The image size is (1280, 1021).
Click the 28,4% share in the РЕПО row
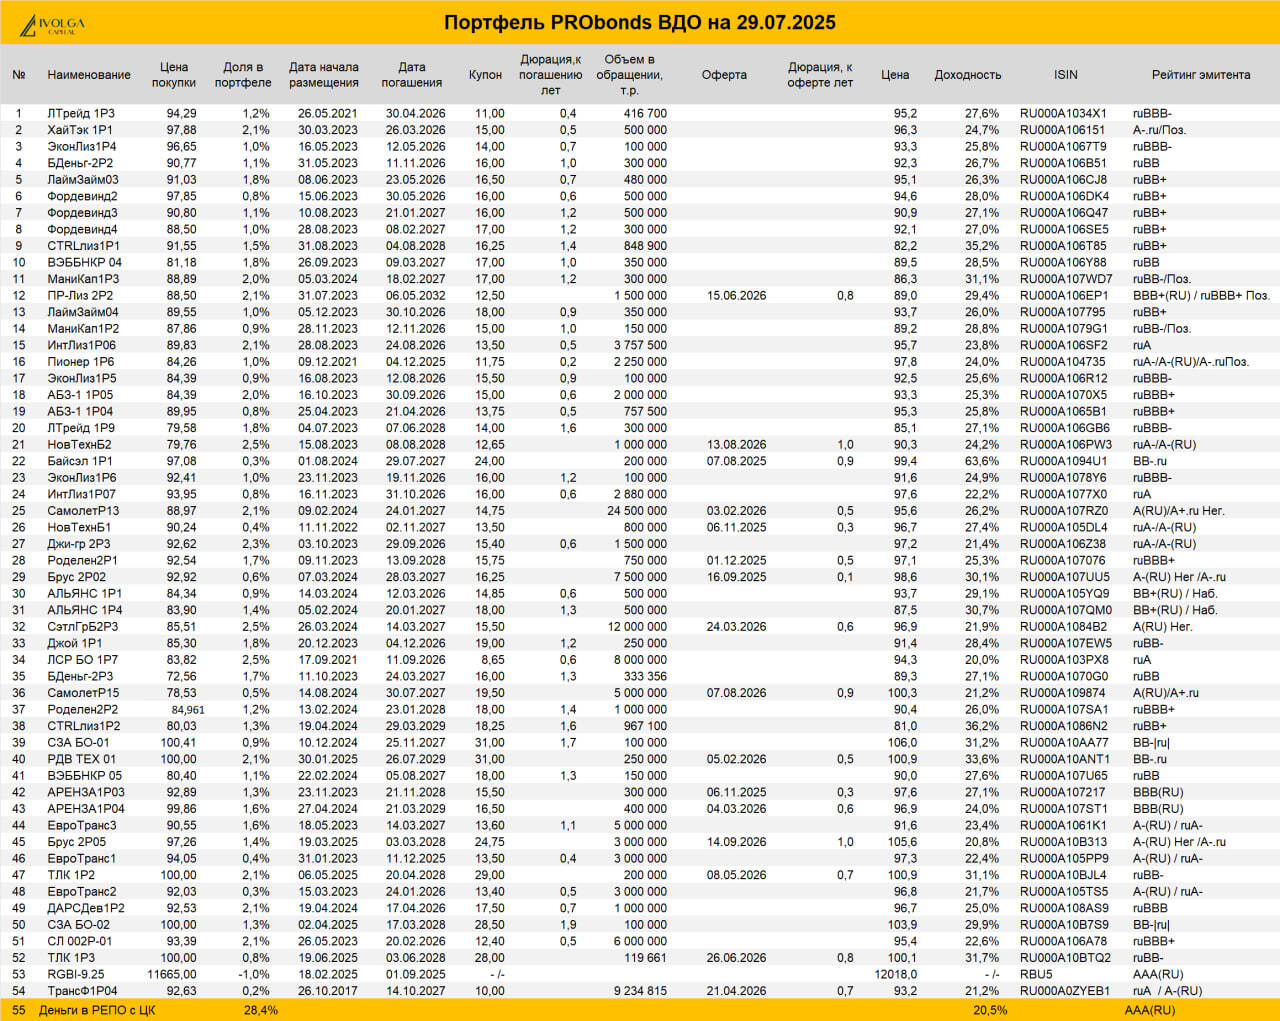pyautogui.click(x=261, y=1010)
